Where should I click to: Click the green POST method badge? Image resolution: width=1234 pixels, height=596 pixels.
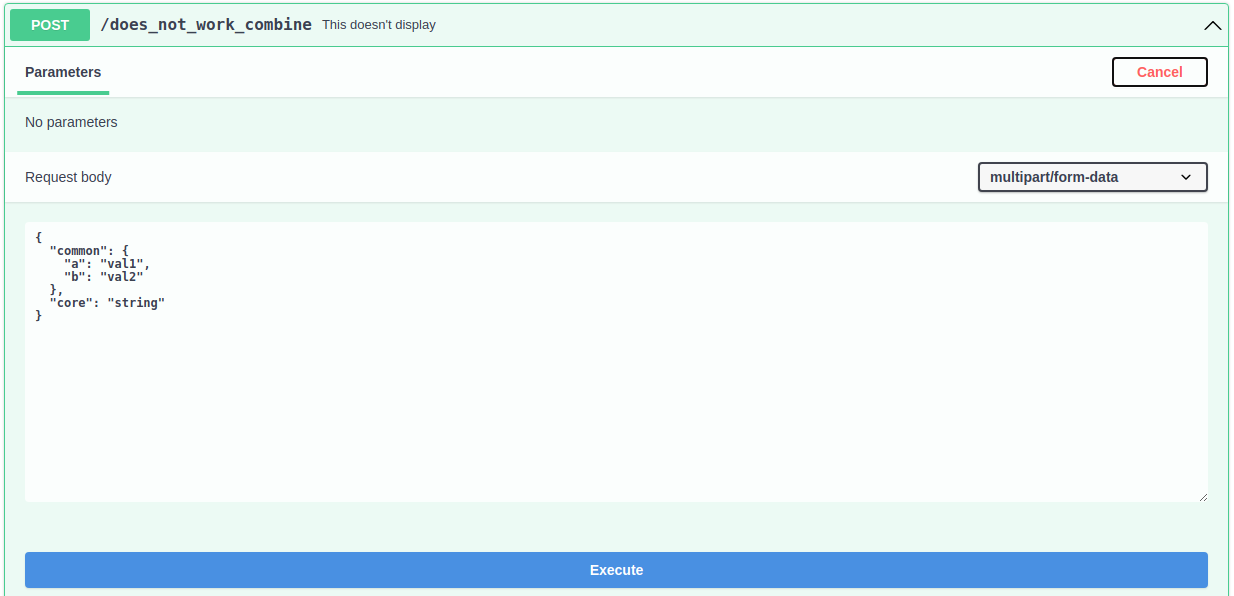[x=49, y=24]
